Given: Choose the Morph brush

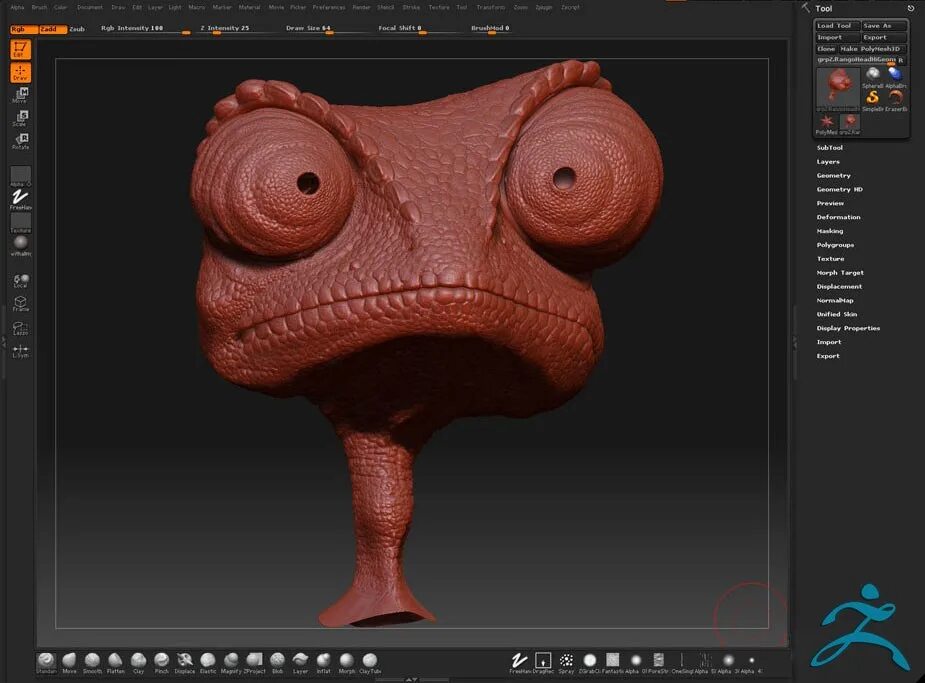Looking at the screenshot, I should [x=347, y=661].
